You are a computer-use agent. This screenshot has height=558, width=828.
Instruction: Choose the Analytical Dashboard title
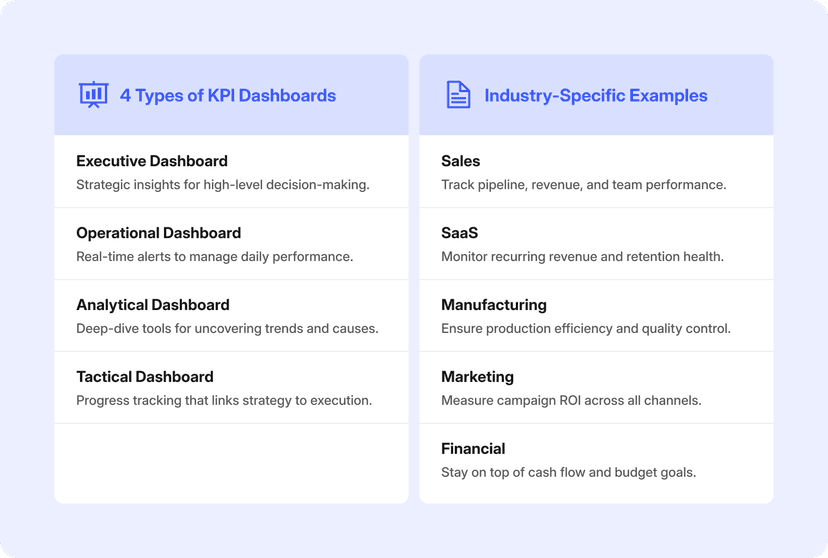[153, 305]
